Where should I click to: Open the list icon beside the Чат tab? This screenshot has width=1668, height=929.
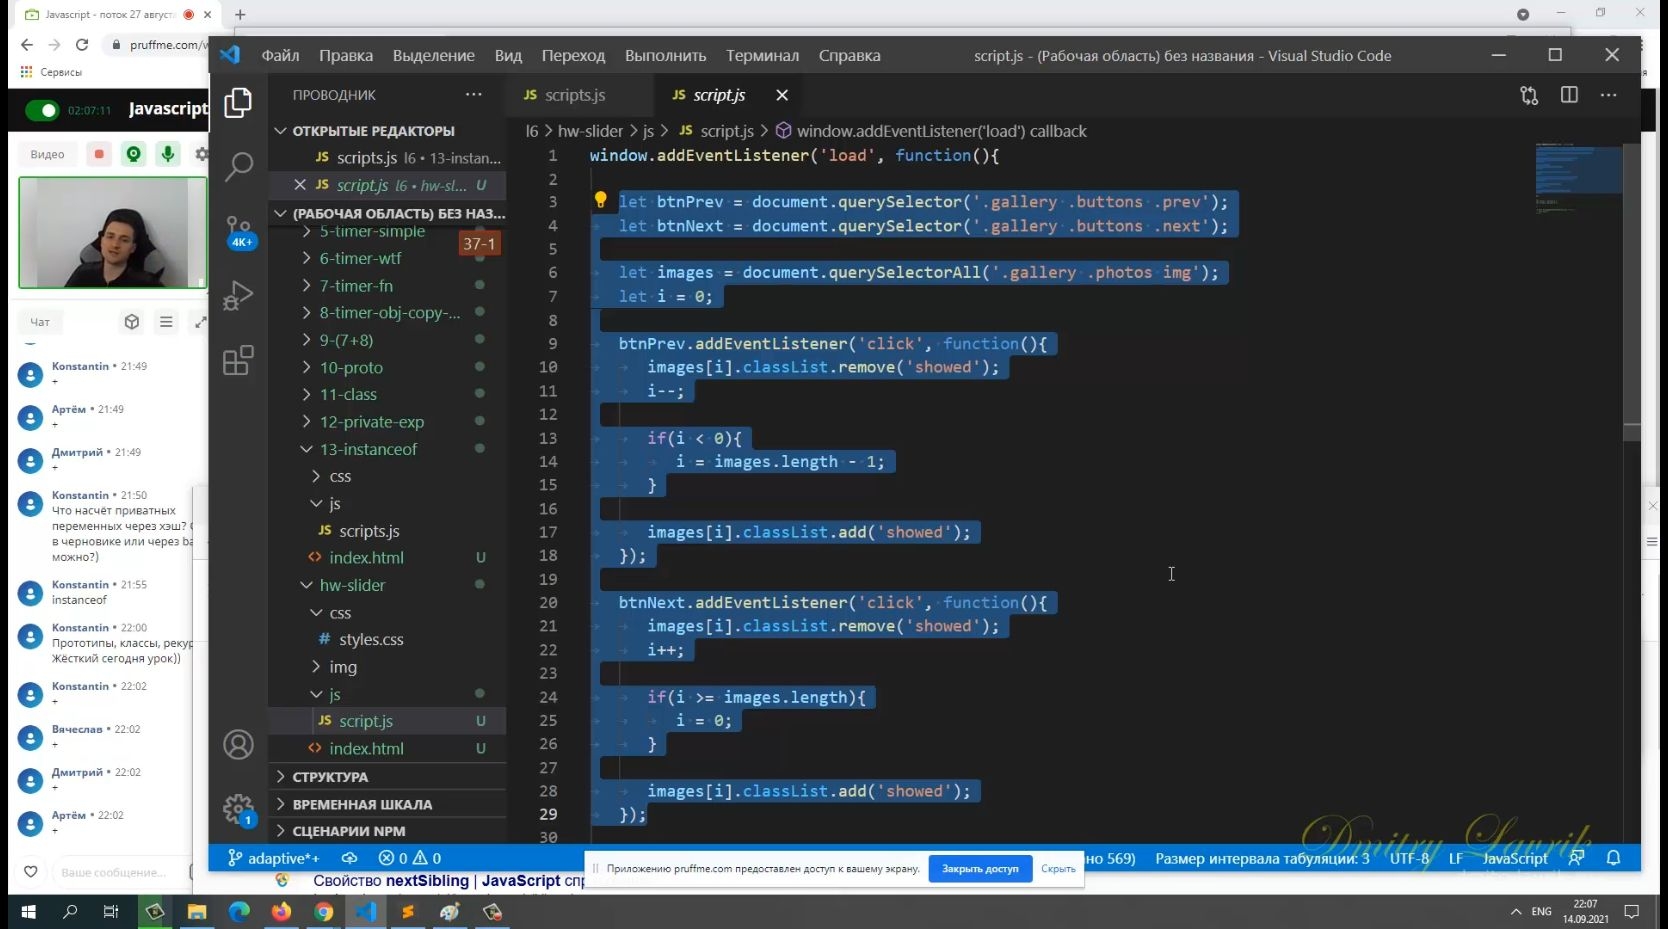point(166,322)
